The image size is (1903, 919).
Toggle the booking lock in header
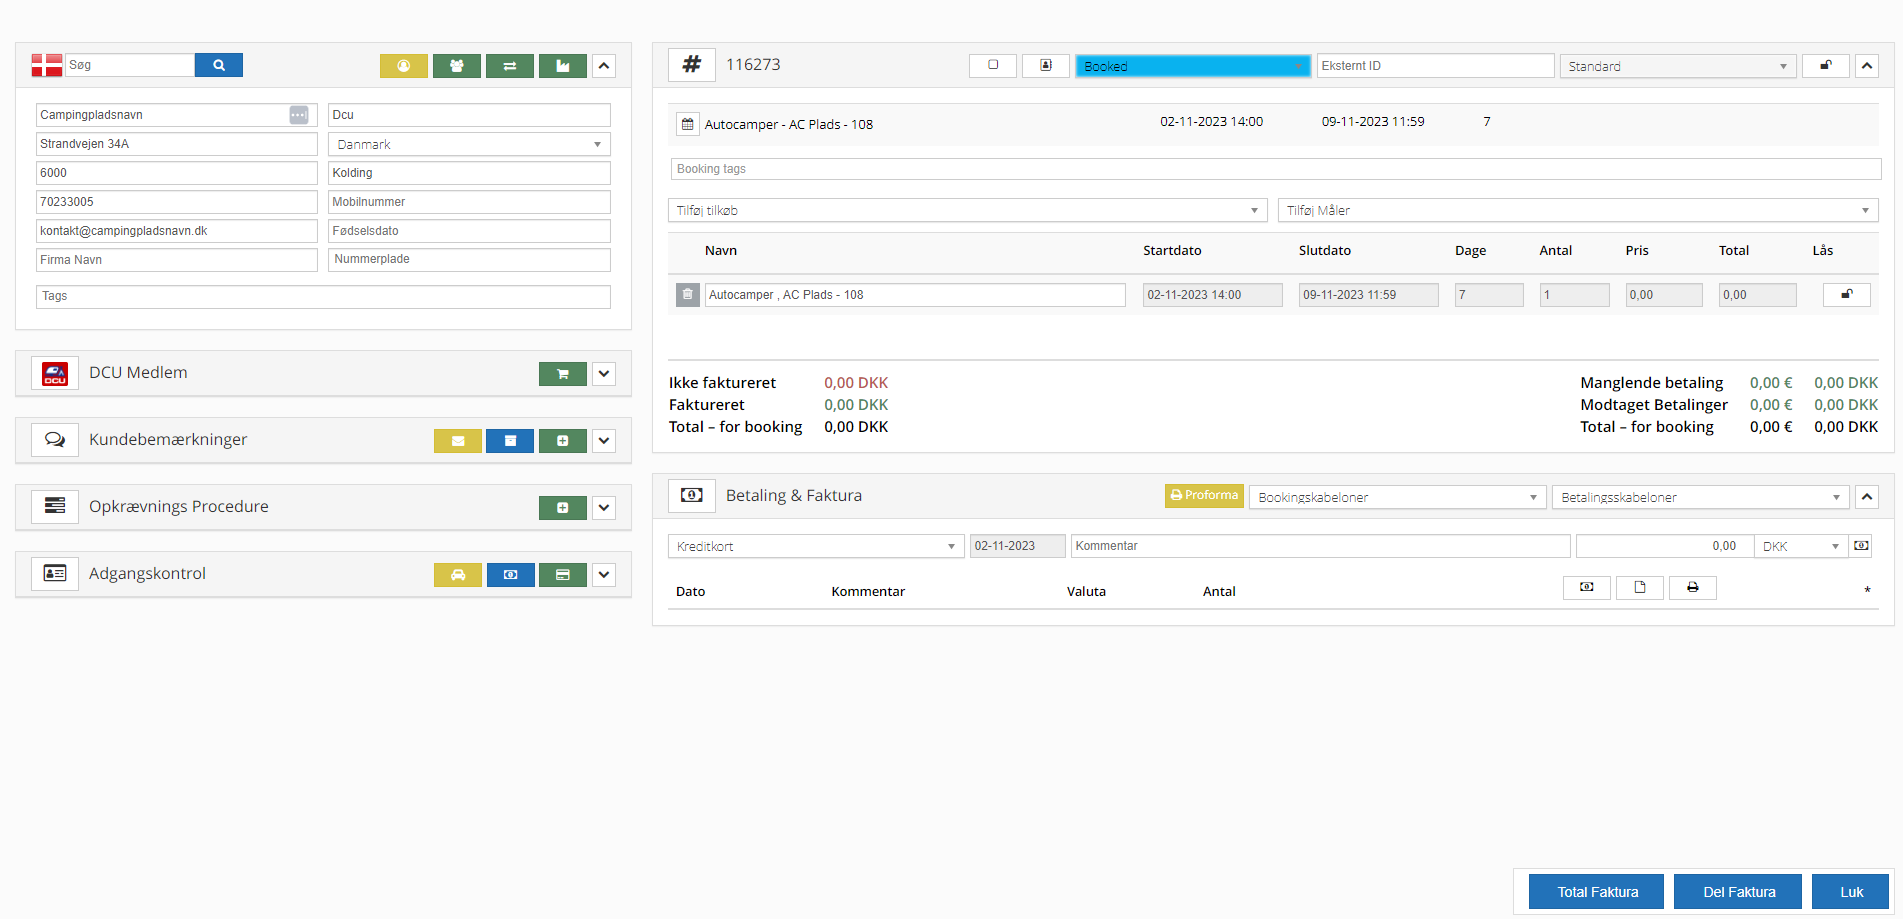click(x=1825, y=66)
